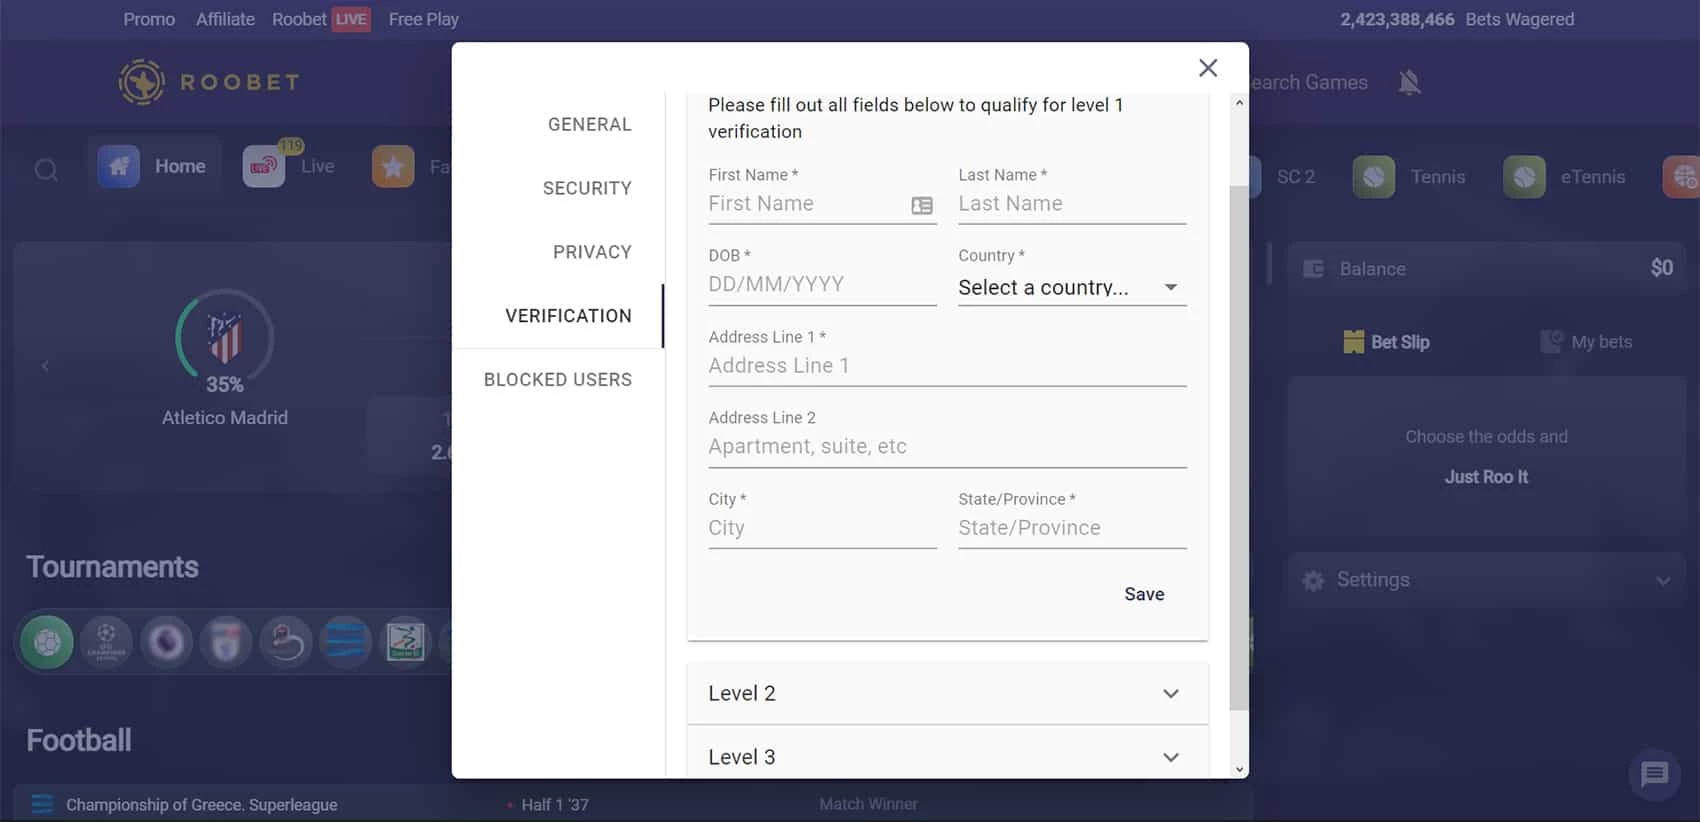Open Roobet LIVE link
1700x822 pixels.
pos(320,19)
